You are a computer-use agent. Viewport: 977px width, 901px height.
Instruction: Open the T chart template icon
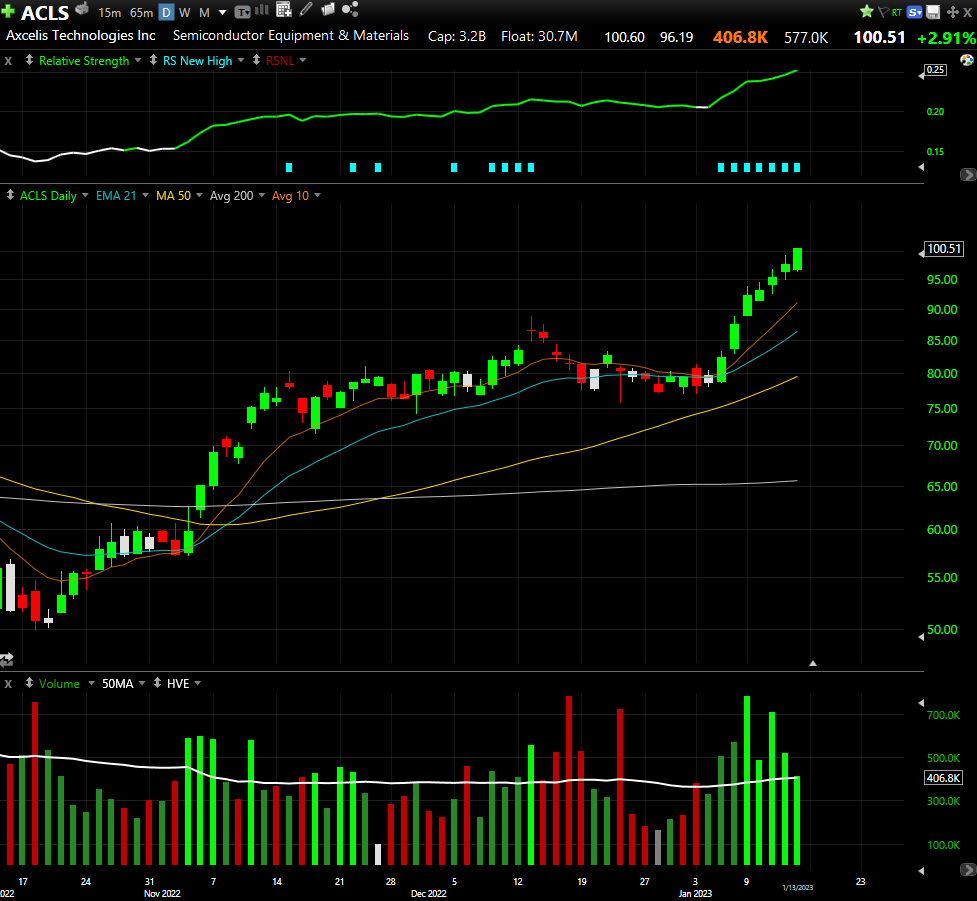pos(242,12)
